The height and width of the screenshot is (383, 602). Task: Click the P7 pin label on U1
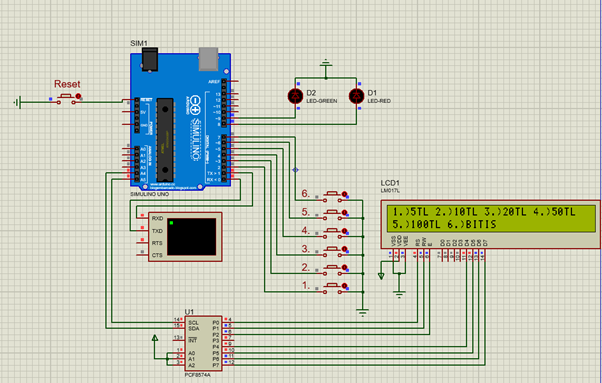point(216,365)
